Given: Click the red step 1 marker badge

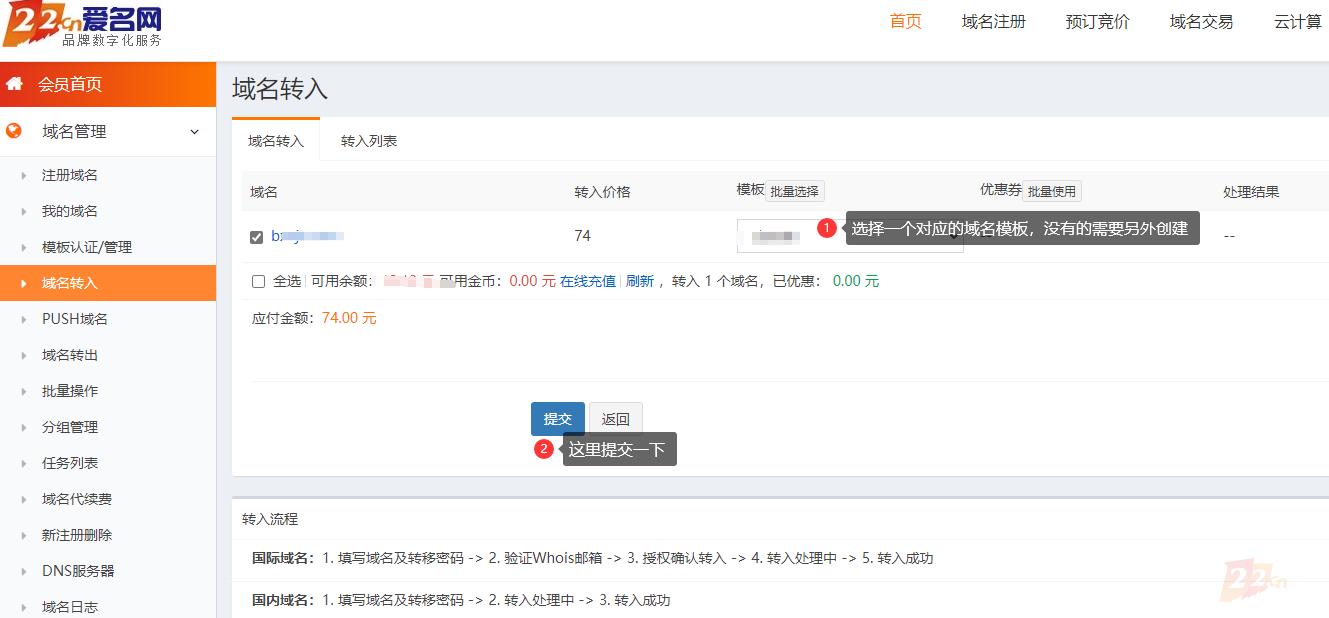Looking at the screenshot, I should click(x=826, y=228).
